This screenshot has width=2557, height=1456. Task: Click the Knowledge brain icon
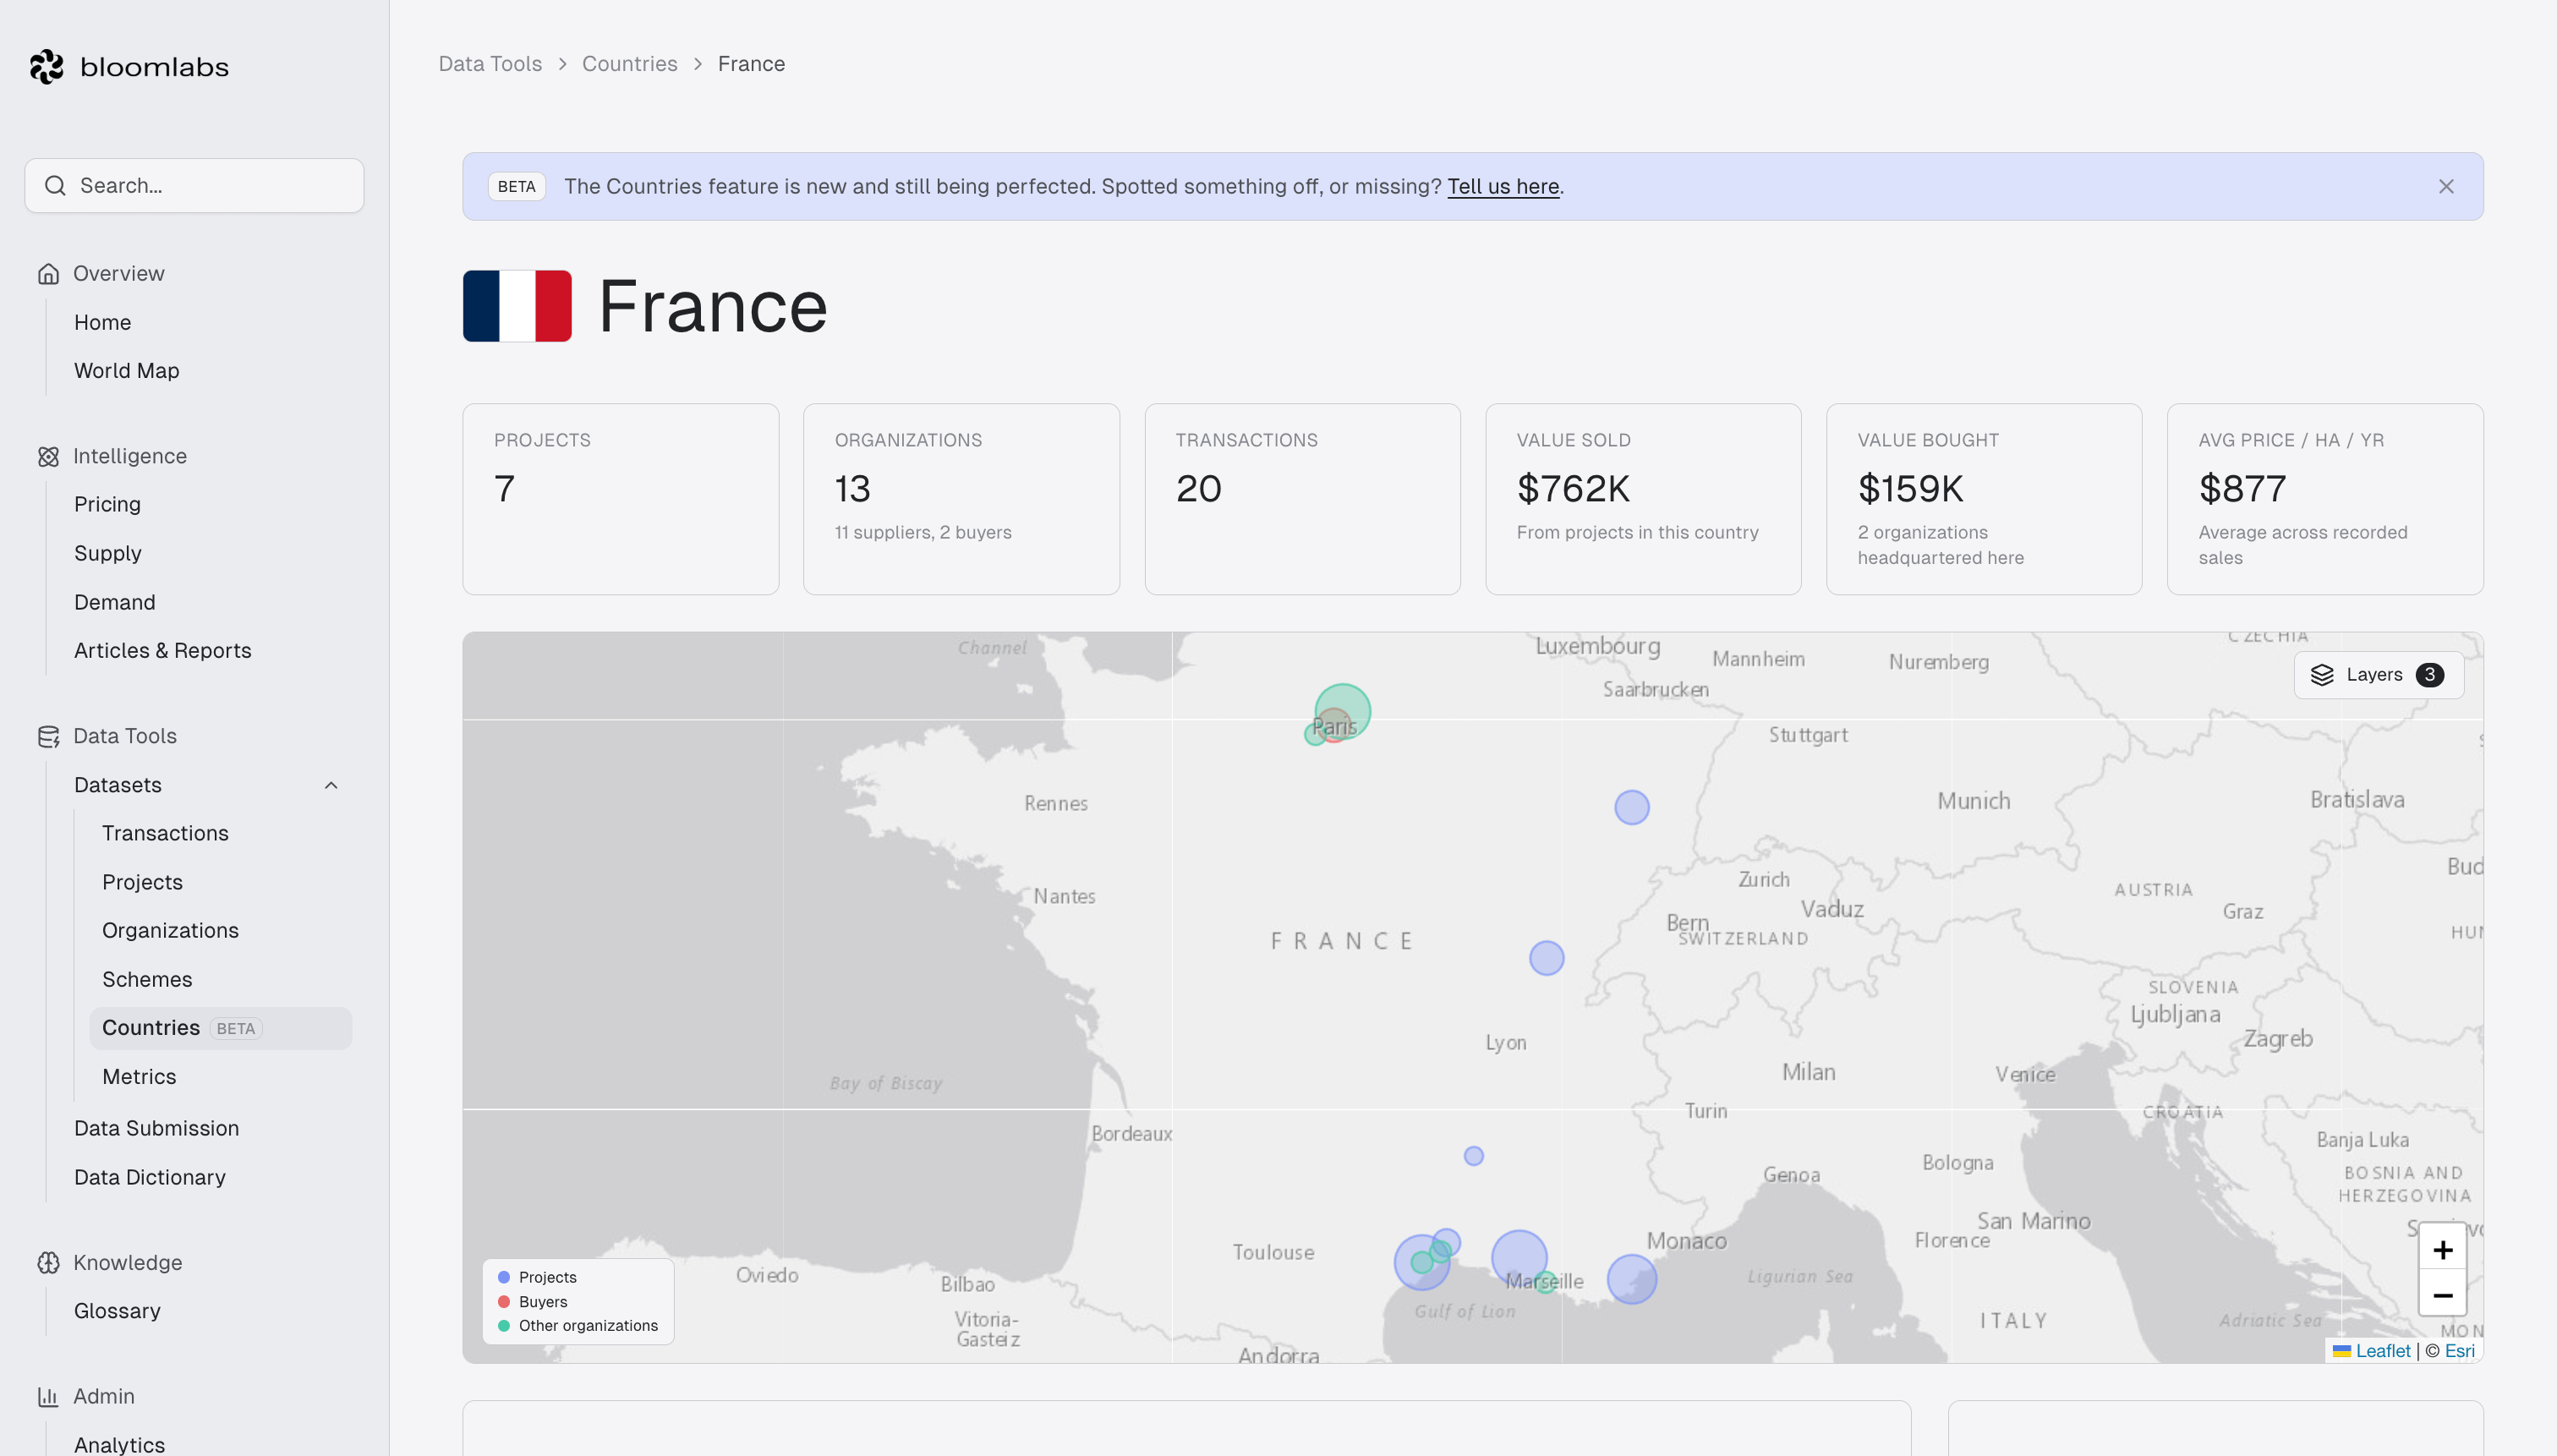(48, 1263)
